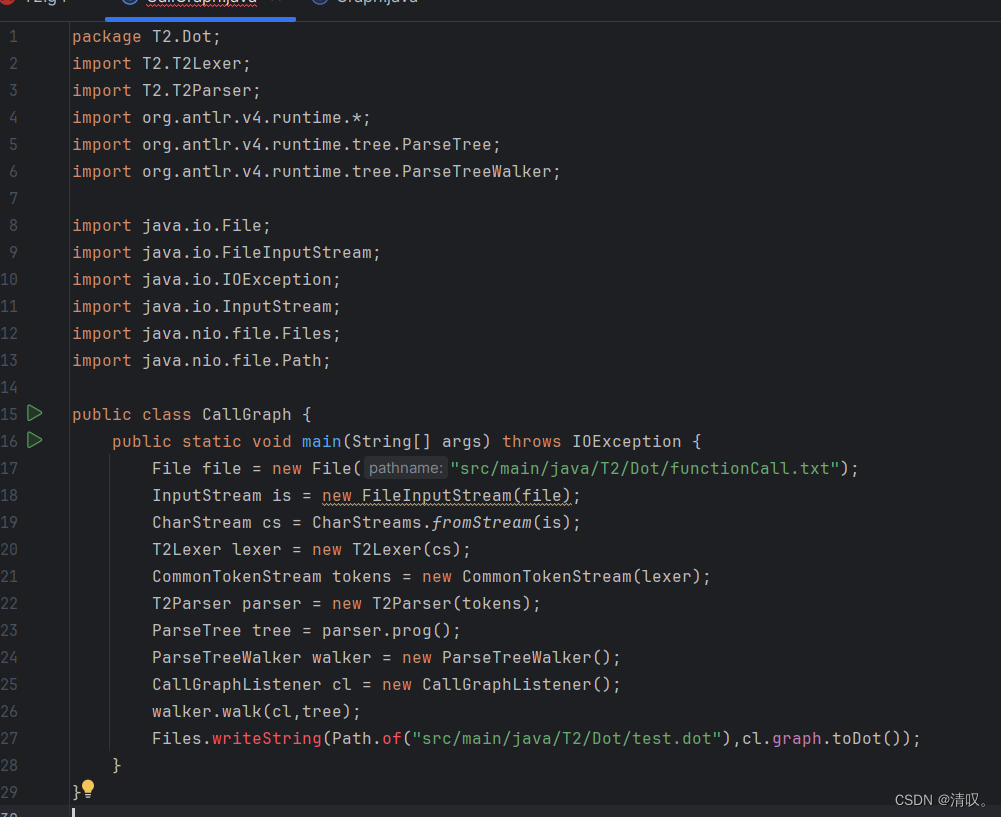Click the 'walker.walk(cl,tree);' statement
Screen dimensions: 1001x817
257,712
